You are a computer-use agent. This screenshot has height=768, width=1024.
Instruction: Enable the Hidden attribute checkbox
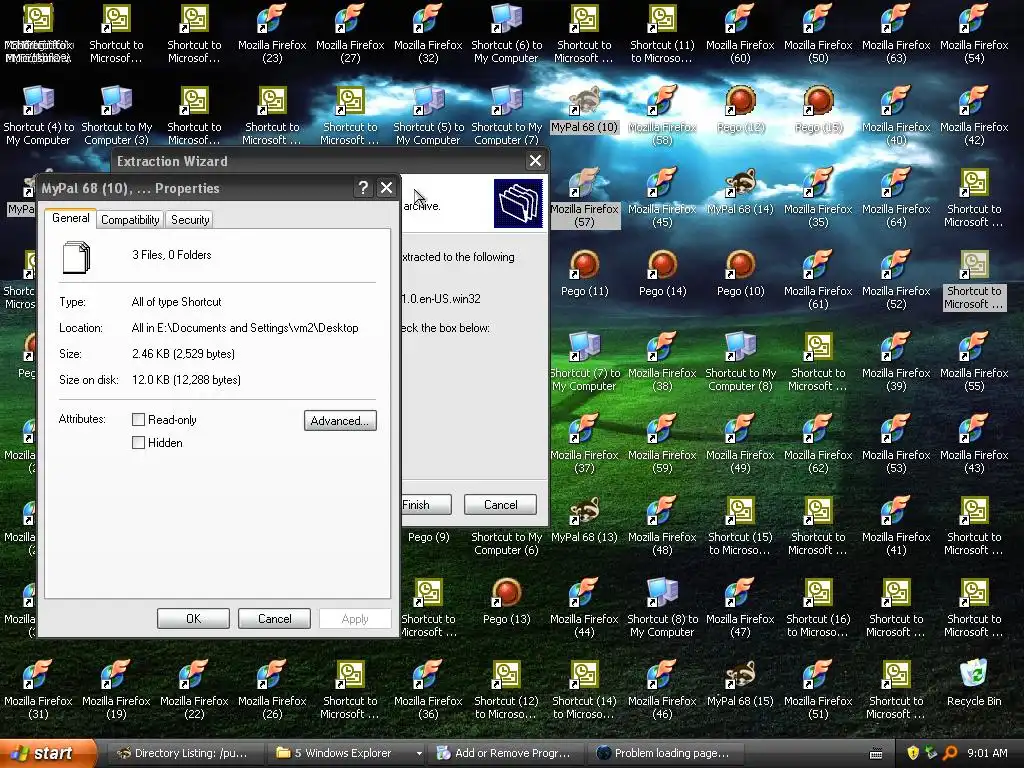click(138, 443)
